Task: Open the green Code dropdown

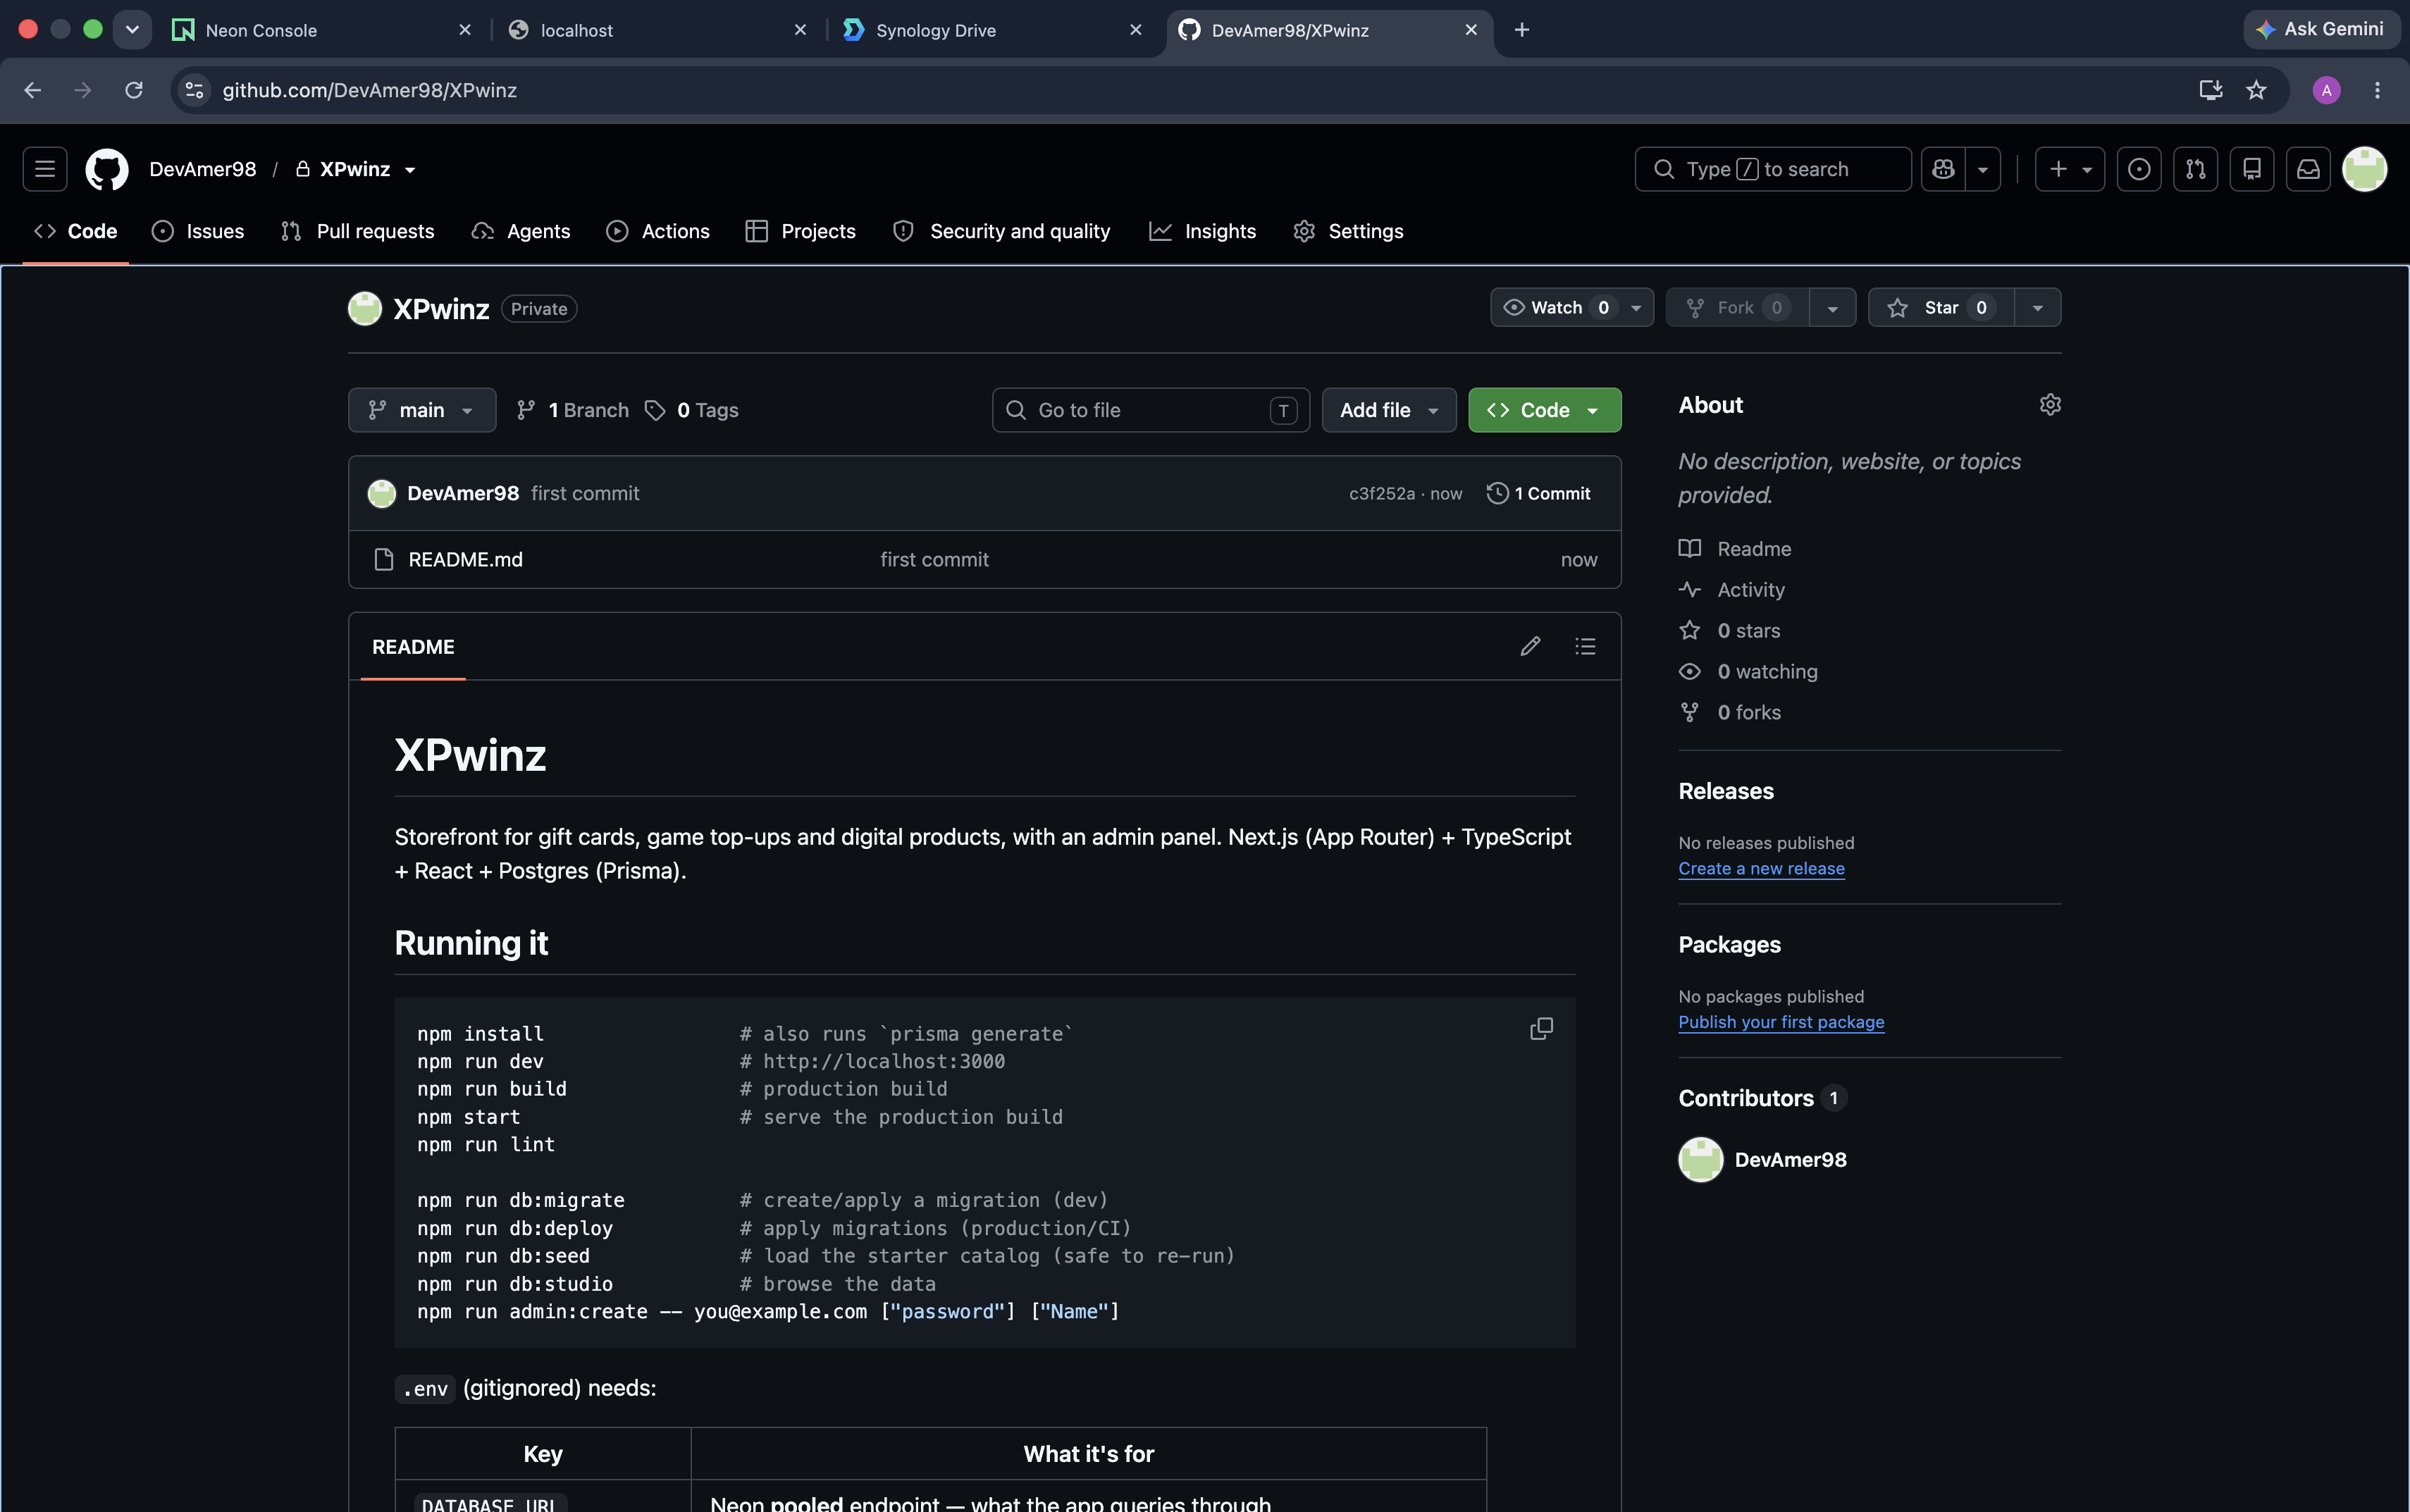Action: (1545, 410)
